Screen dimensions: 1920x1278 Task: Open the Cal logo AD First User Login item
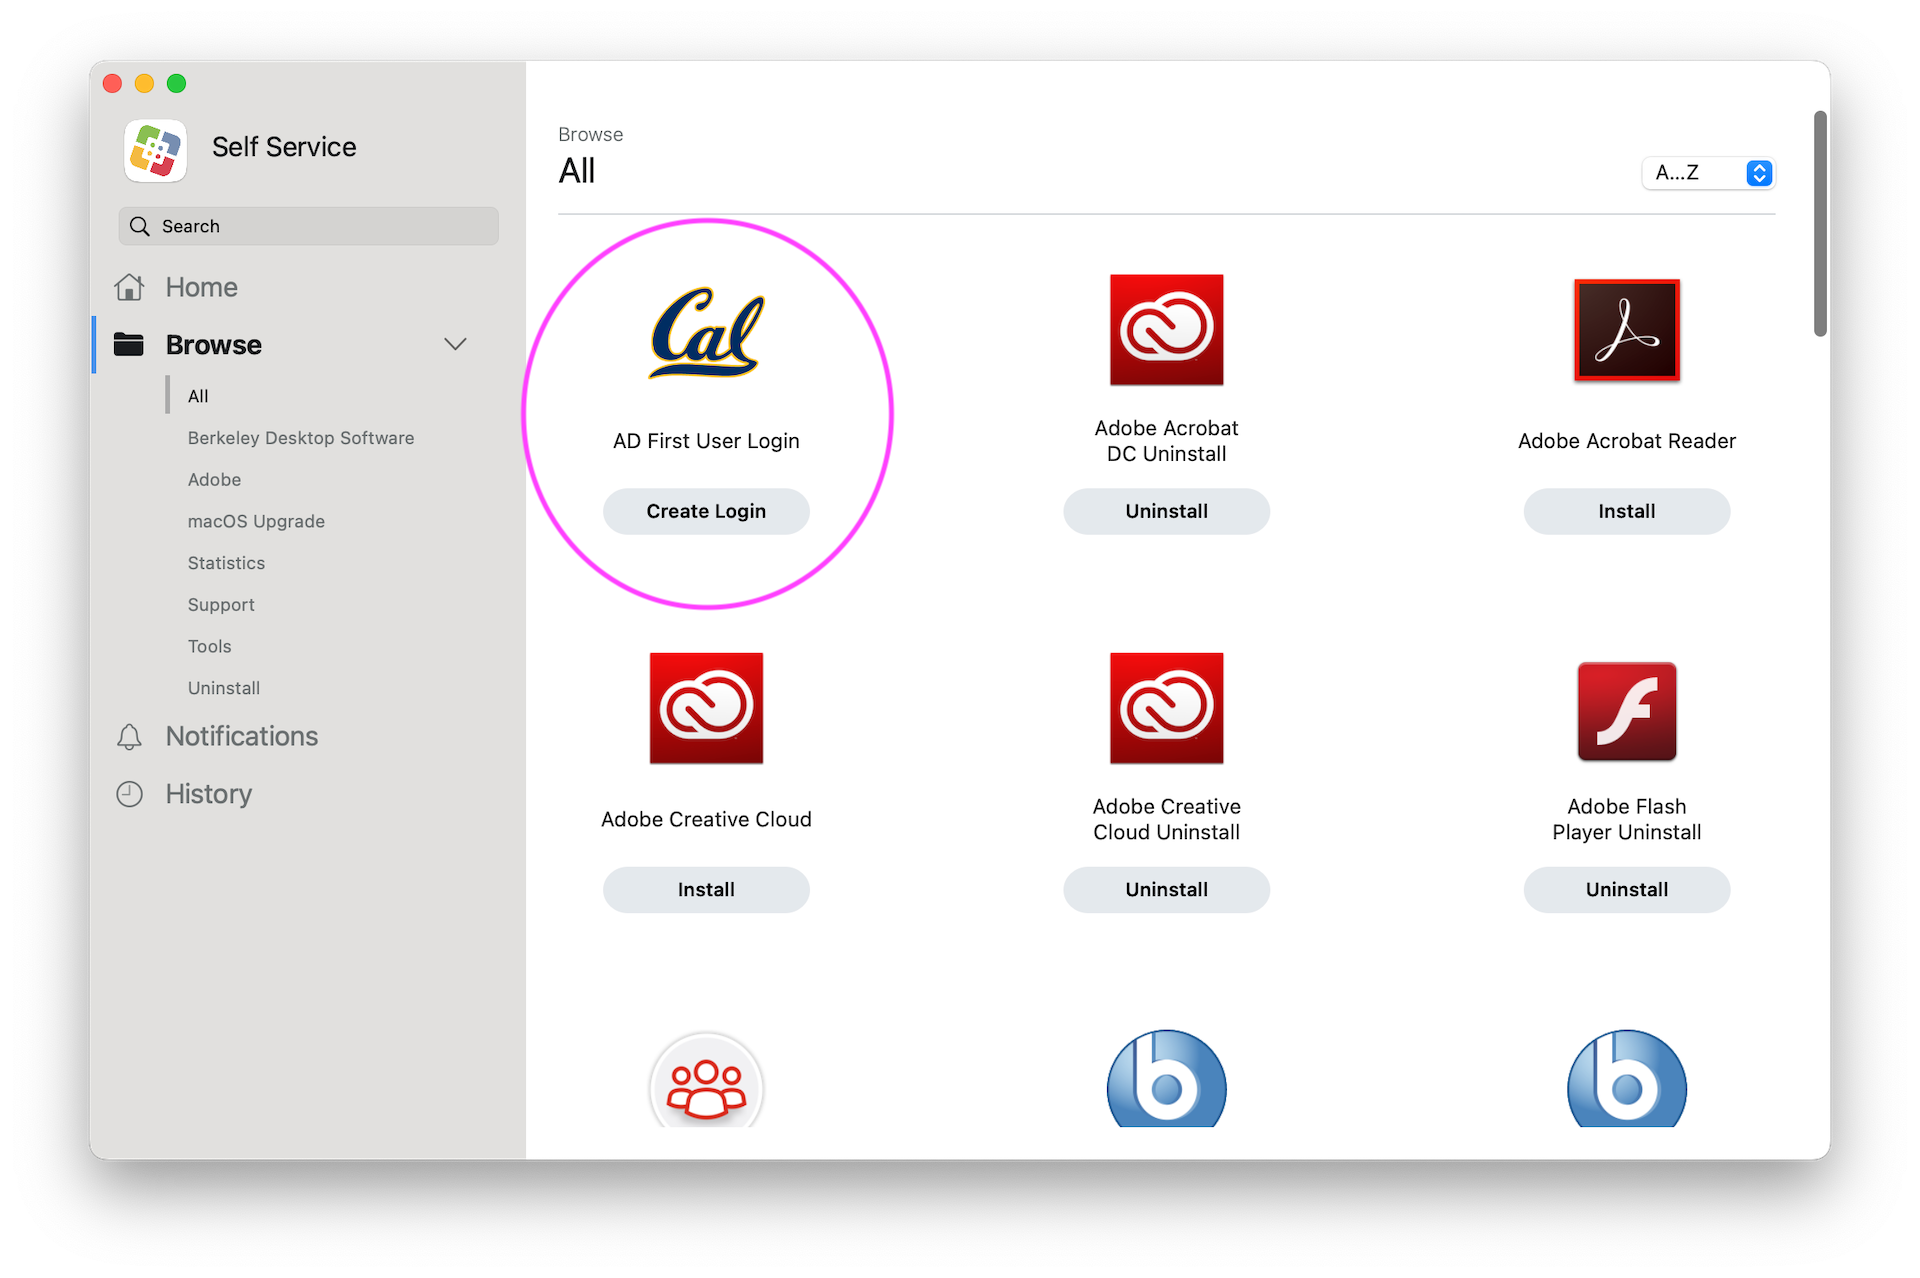pos(707,333)
